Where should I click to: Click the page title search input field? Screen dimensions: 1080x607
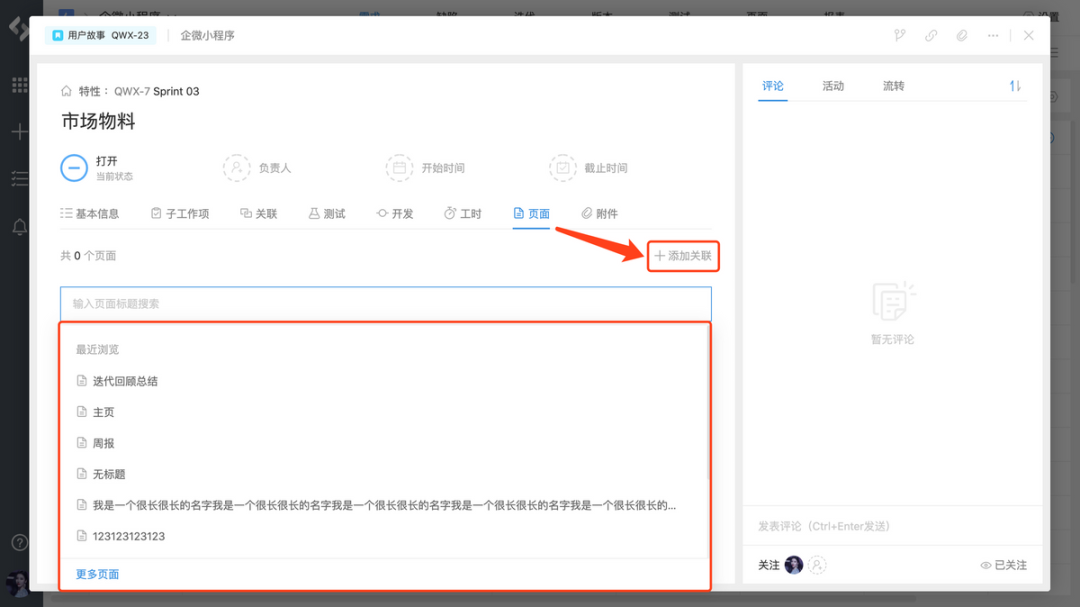point(385,304)
